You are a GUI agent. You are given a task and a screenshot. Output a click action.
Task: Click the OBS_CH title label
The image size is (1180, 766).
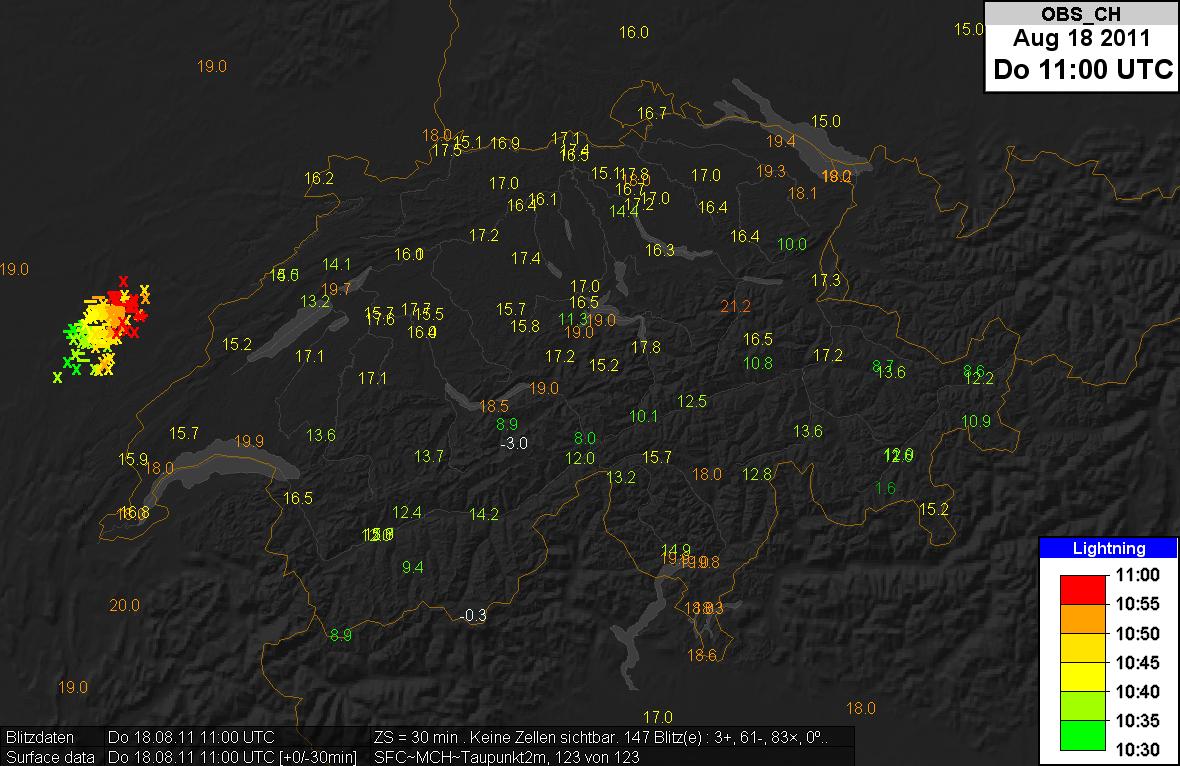click(x=1081, y=14)
